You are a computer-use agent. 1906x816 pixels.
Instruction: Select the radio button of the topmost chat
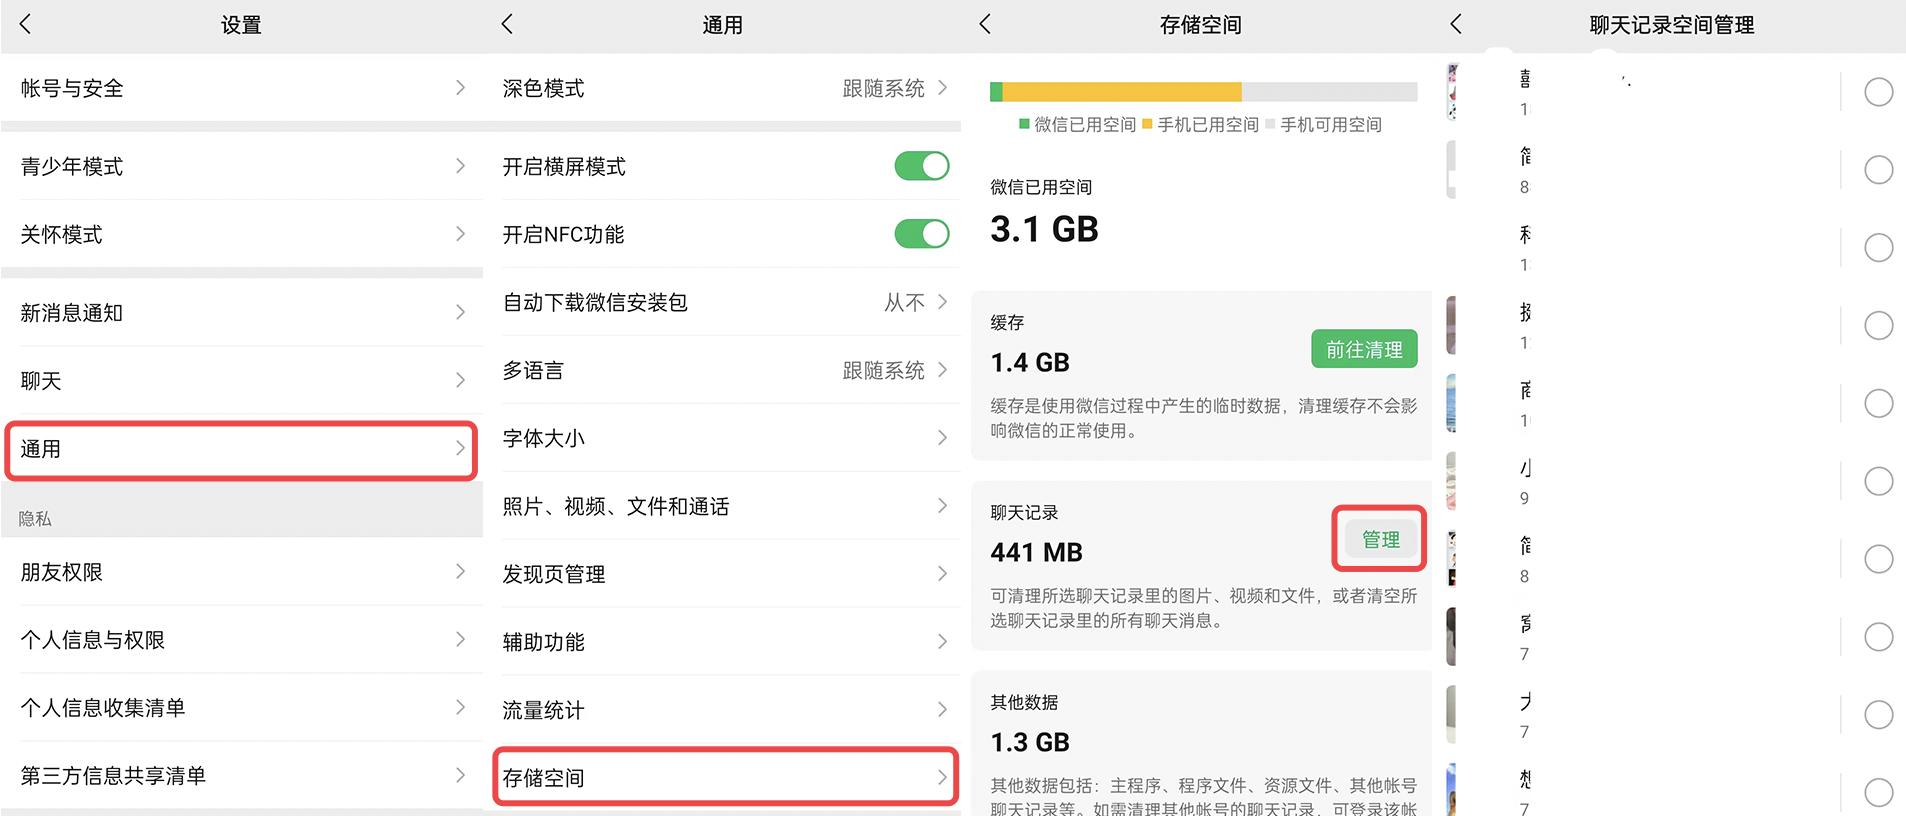click(1879, 91)
